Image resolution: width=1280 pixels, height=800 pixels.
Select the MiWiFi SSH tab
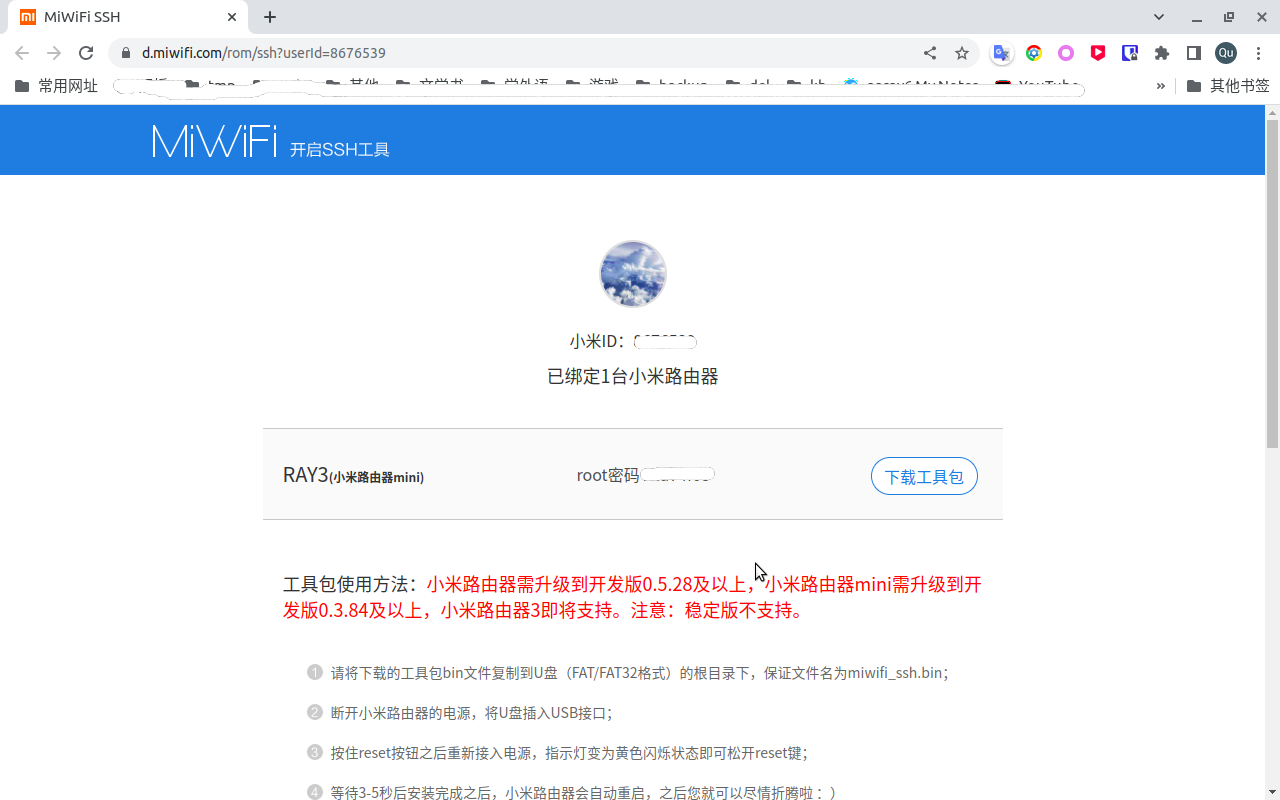(x=127, y=17)
